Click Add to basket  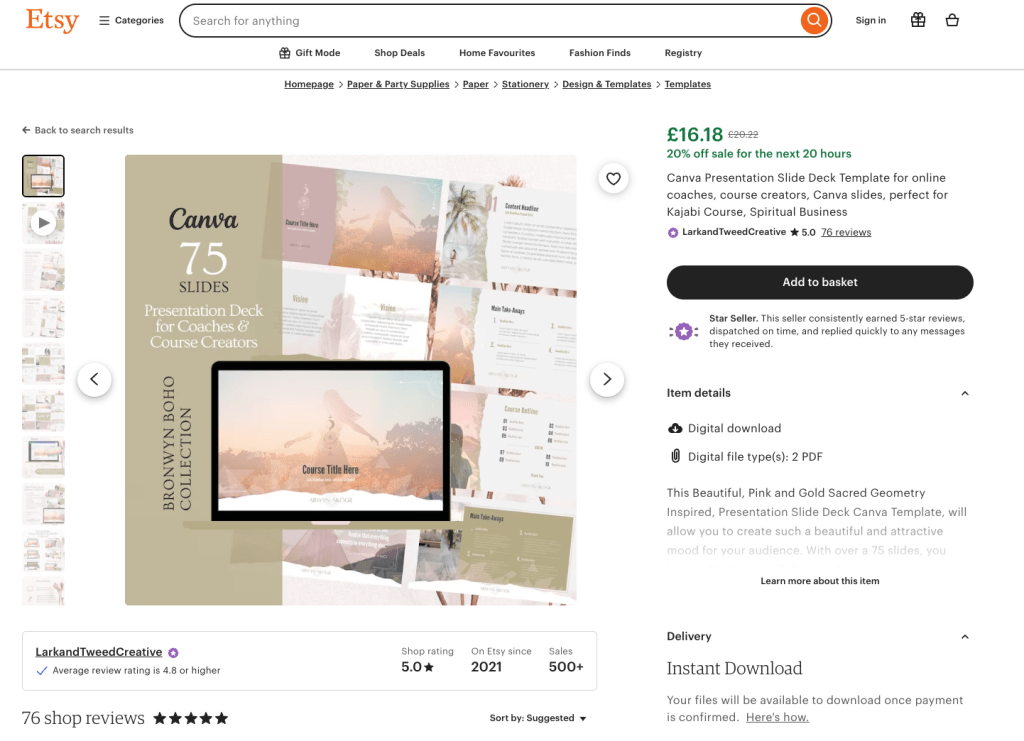[x=820, y=282]
